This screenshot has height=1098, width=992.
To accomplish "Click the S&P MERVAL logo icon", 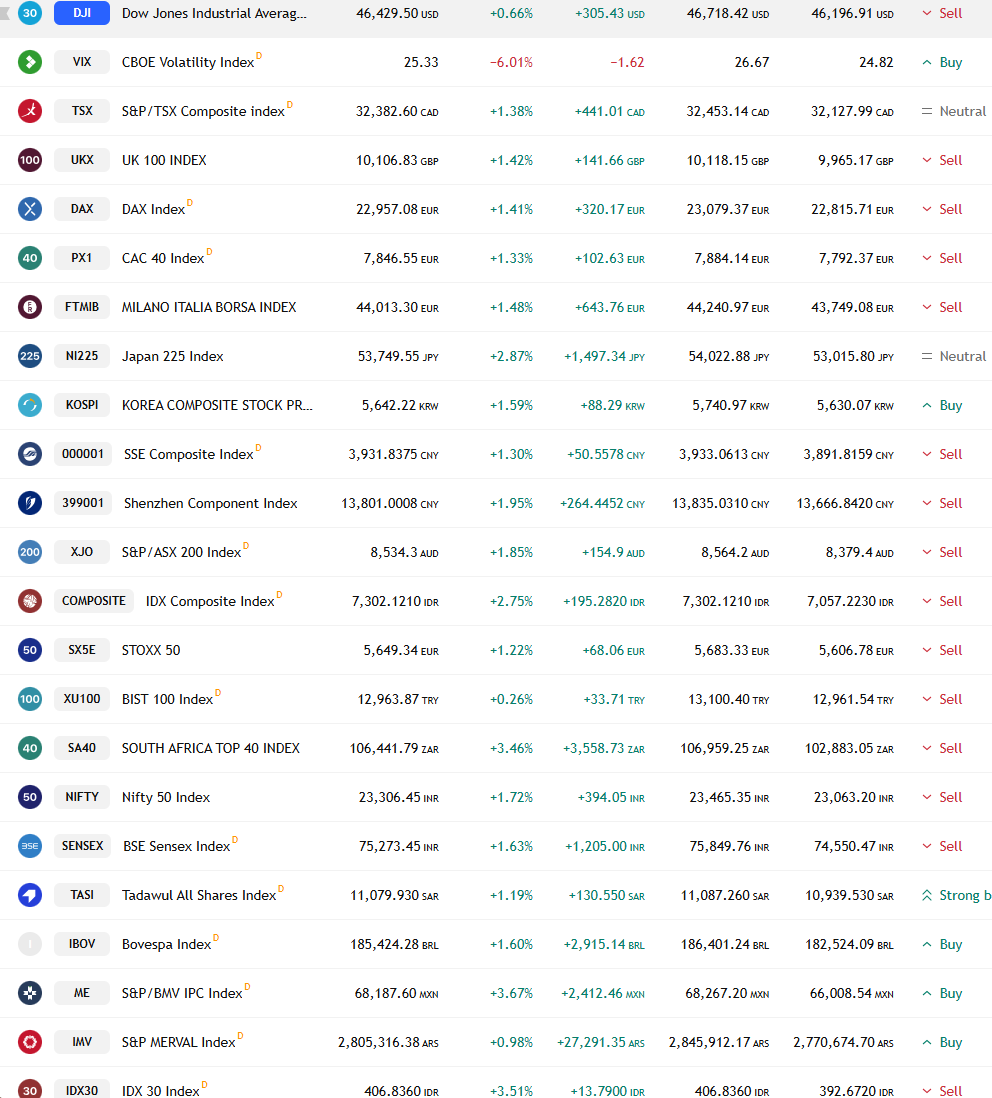I will (29, 1042).
